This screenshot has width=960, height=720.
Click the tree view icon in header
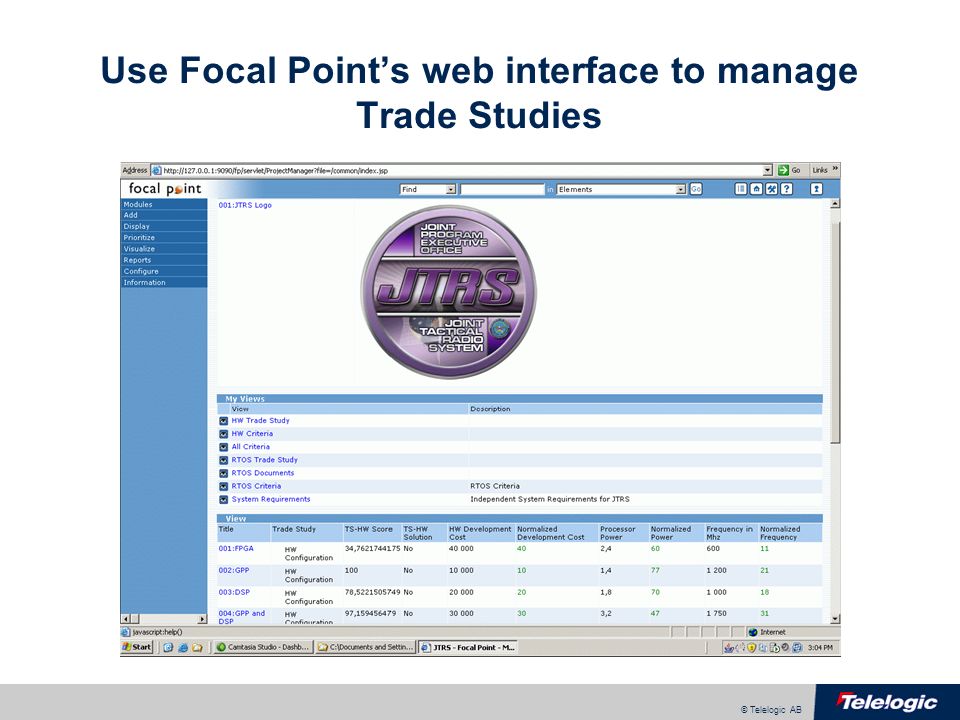pos(741,189)
